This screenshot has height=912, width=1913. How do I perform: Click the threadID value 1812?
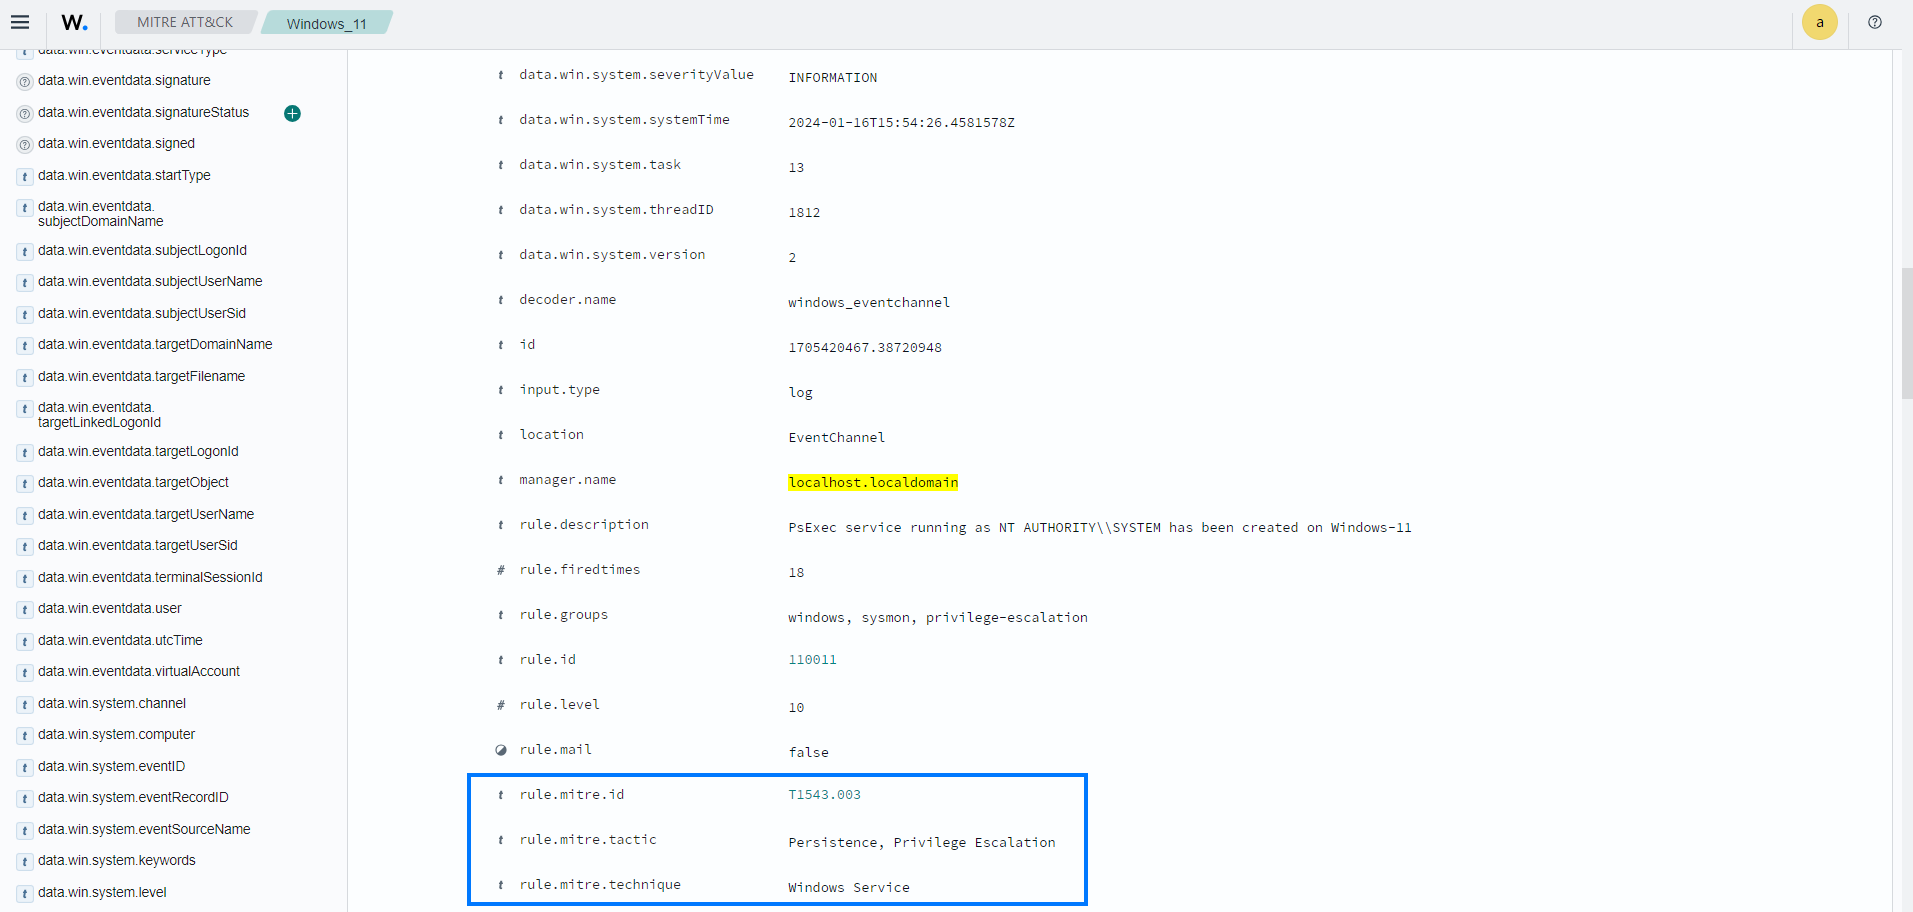804,213
